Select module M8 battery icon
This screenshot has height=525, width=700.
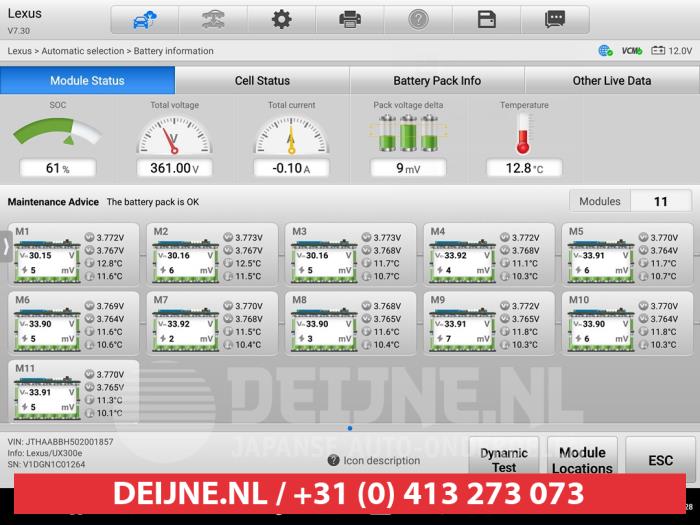click(x=324, y=329)
